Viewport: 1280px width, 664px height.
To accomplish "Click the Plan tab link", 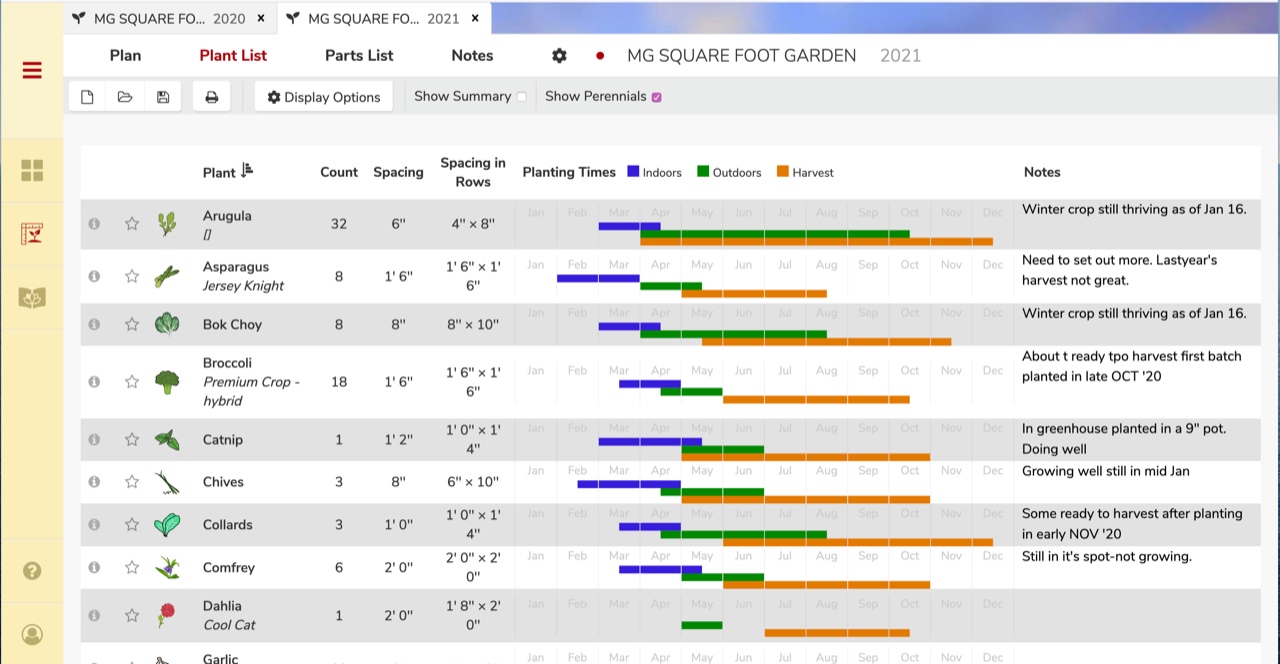I will coord(125,56).
